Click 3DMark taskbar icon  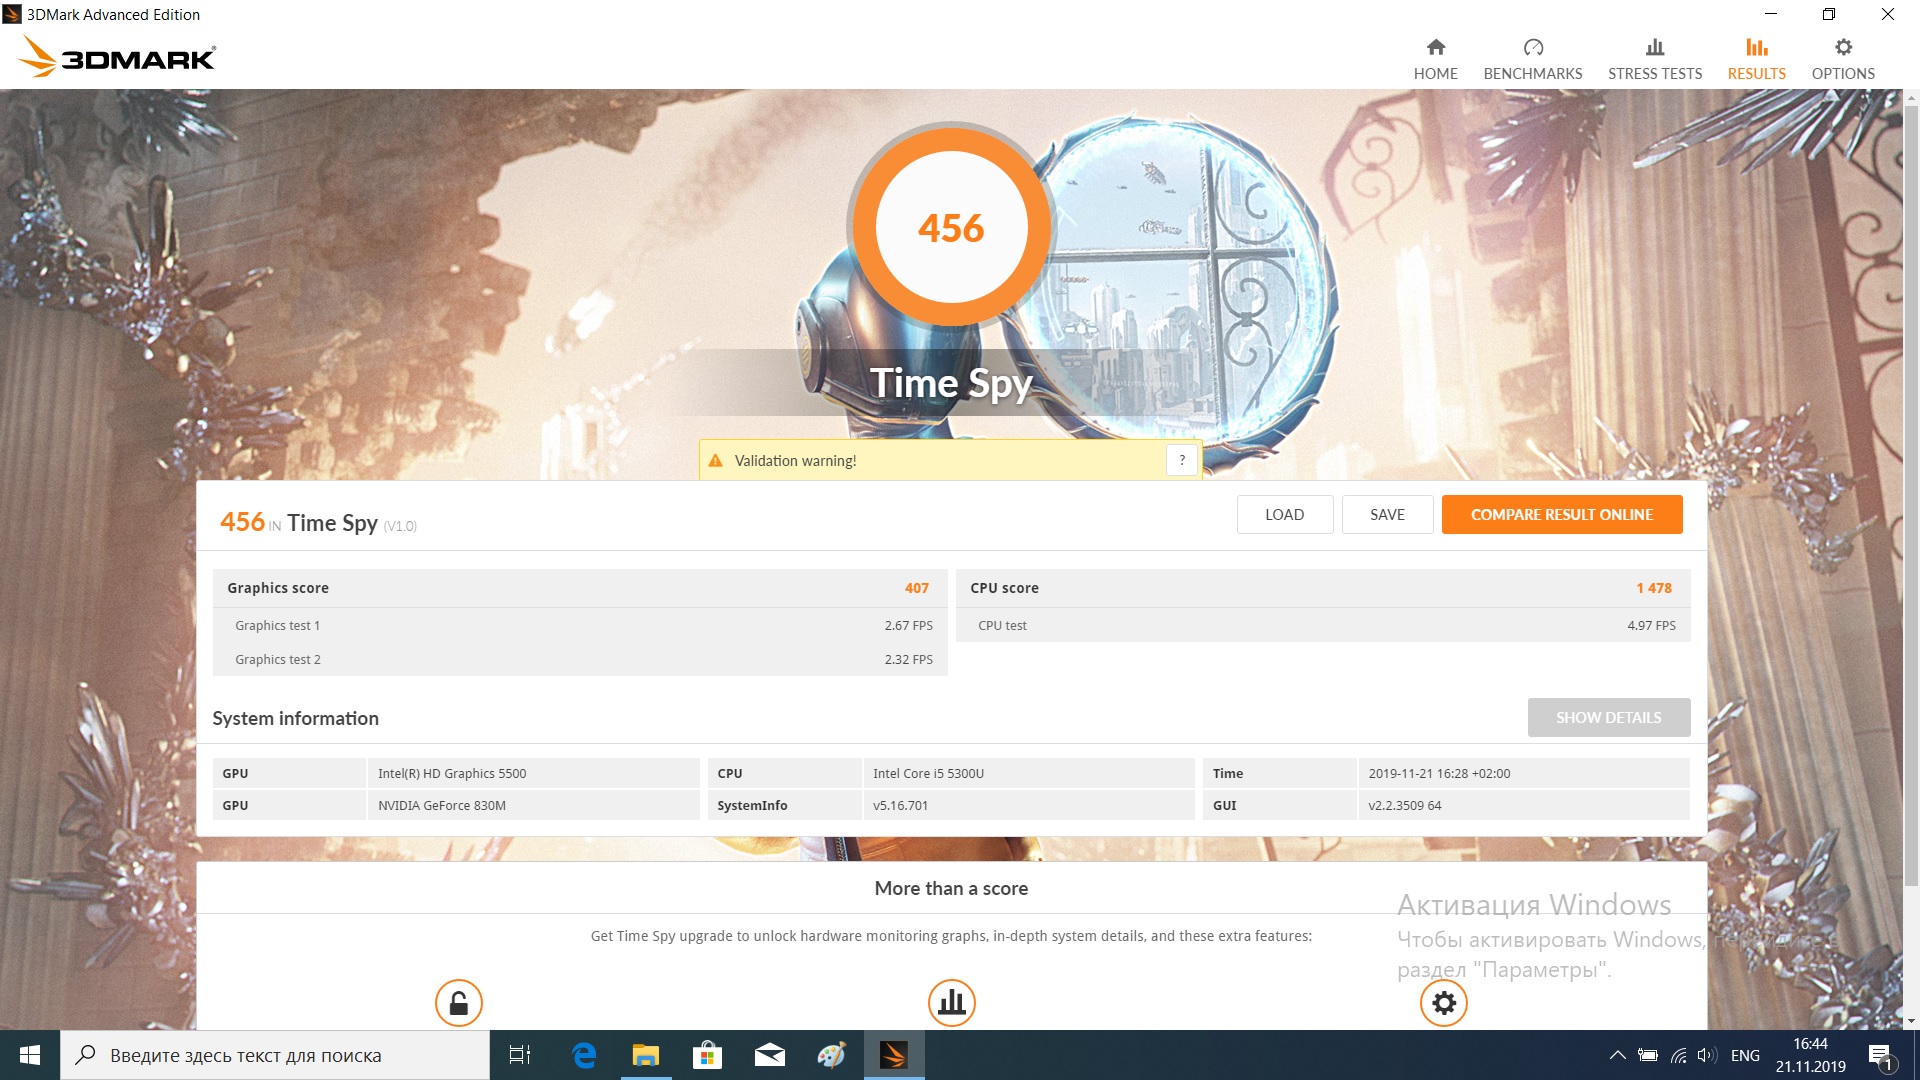point(893,1055)
